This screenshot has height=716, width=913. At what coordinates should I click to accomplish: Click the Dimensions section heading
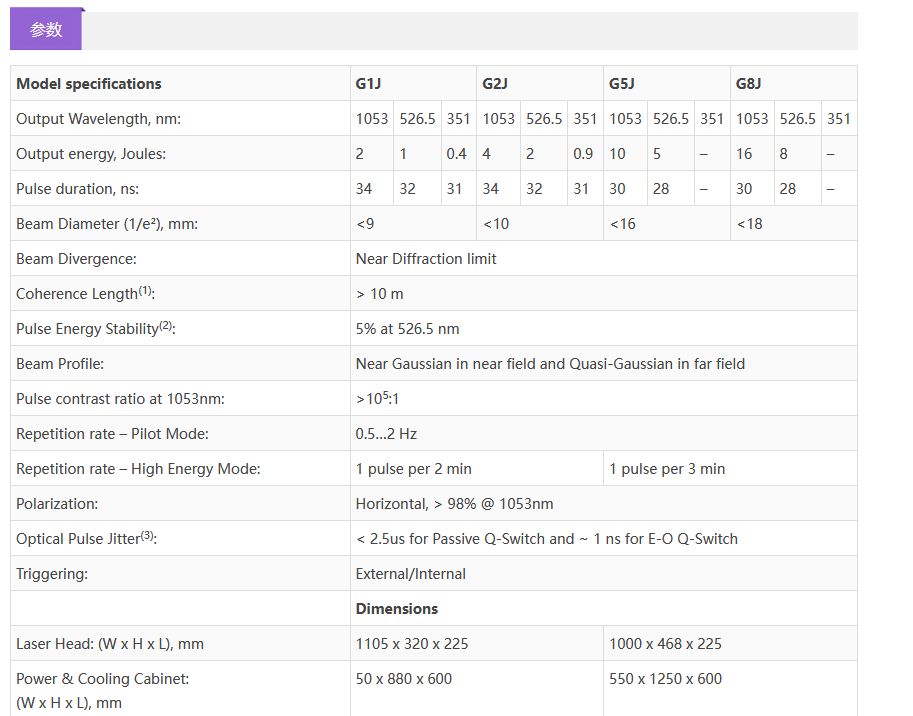(x=397, y=609)
